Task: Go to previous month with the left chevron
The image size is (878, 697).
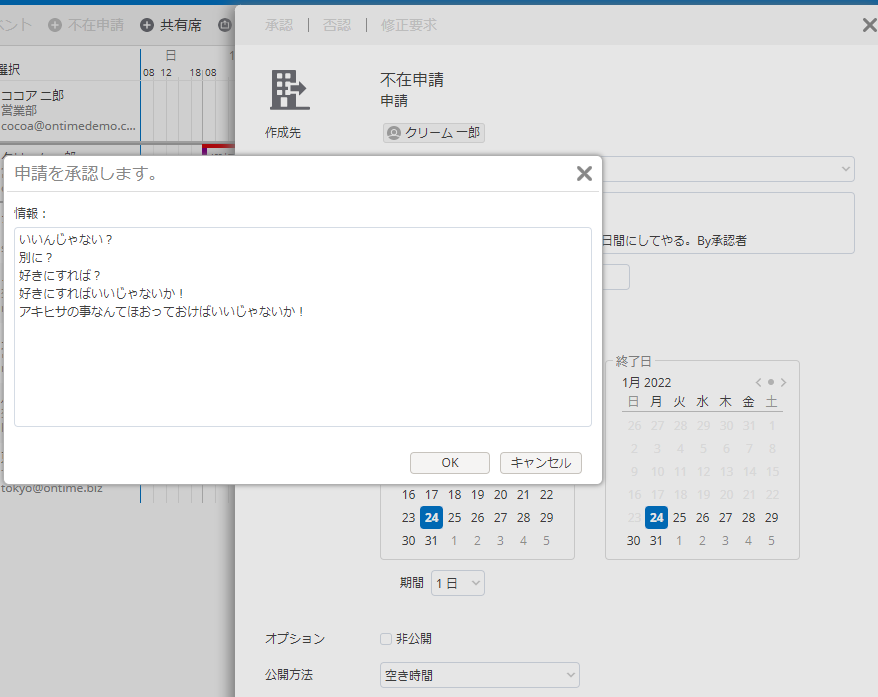Action: tap(757, 382)
